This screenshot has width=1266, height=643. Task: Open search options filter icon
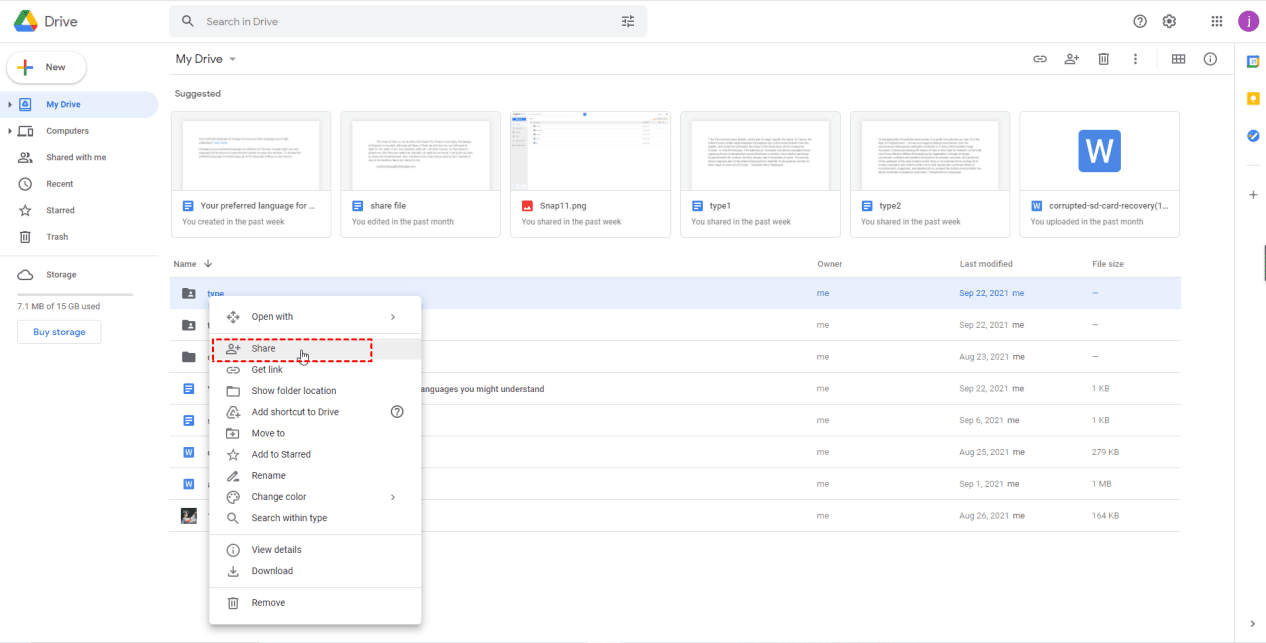tap(628, 21)
